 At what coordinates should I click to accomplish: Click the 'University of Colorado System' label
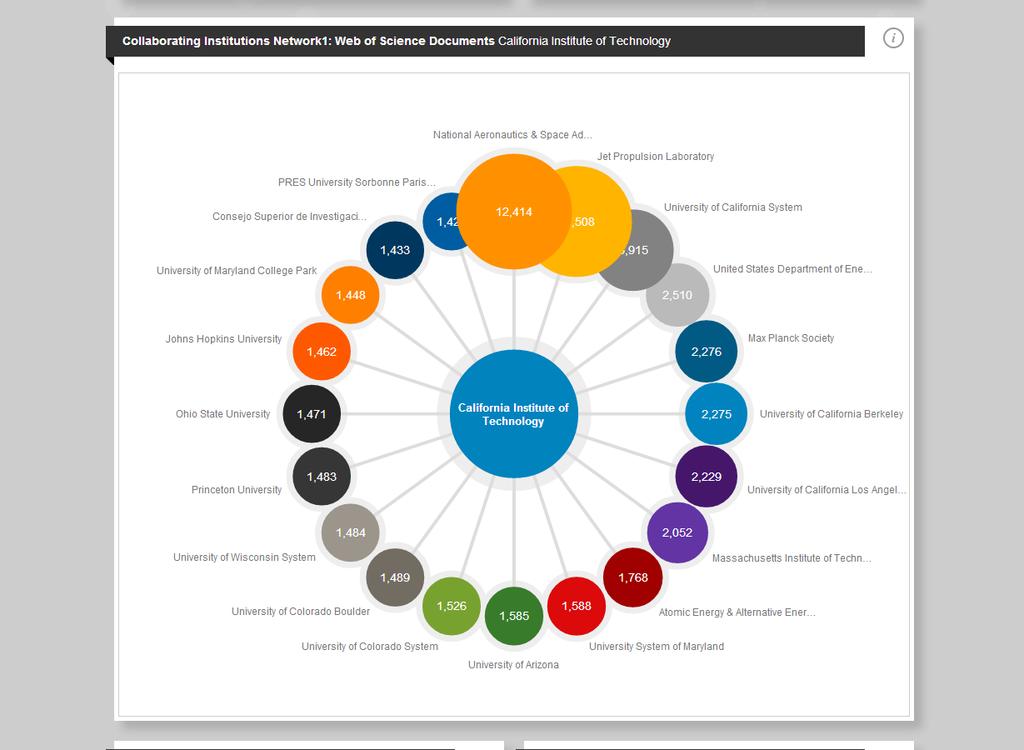pos(370,646)
